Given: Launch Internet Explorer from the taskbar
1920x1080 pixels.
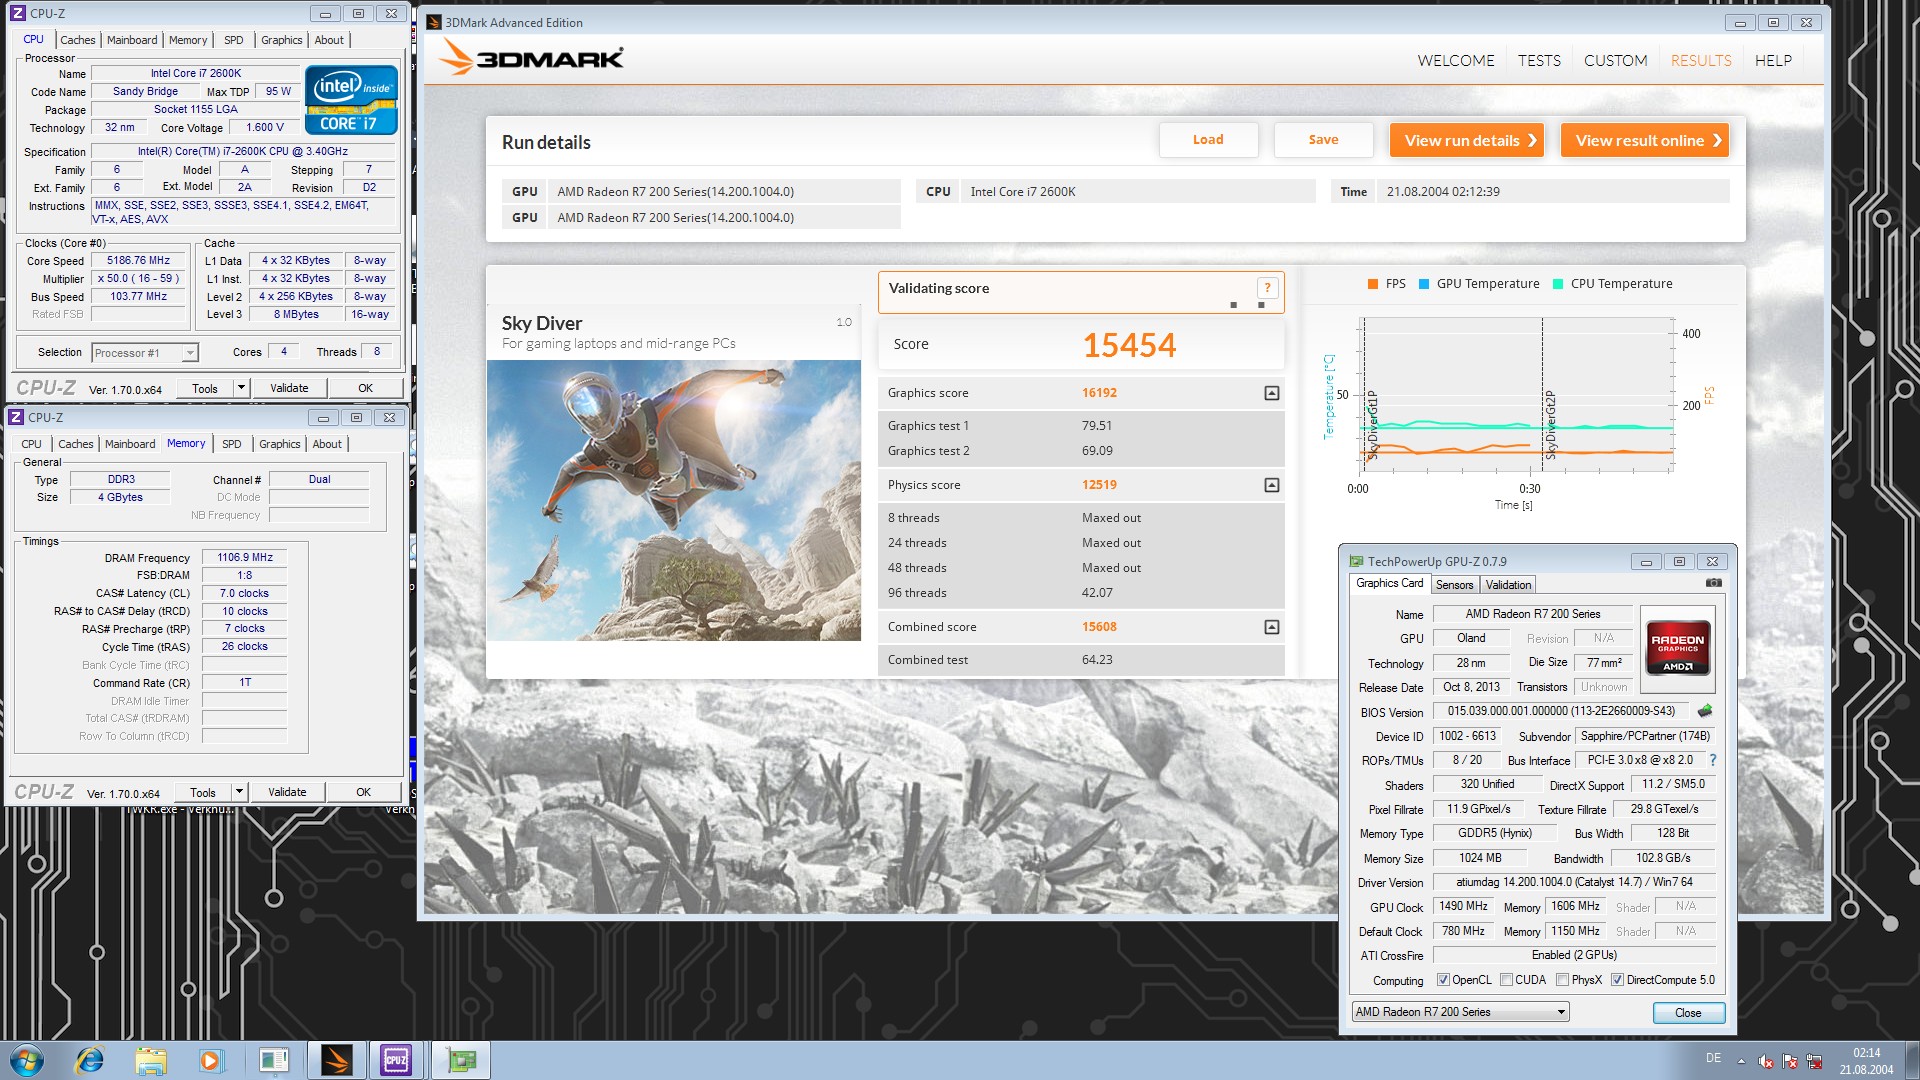Looking at the screenshot, I should click(89, 1060).
